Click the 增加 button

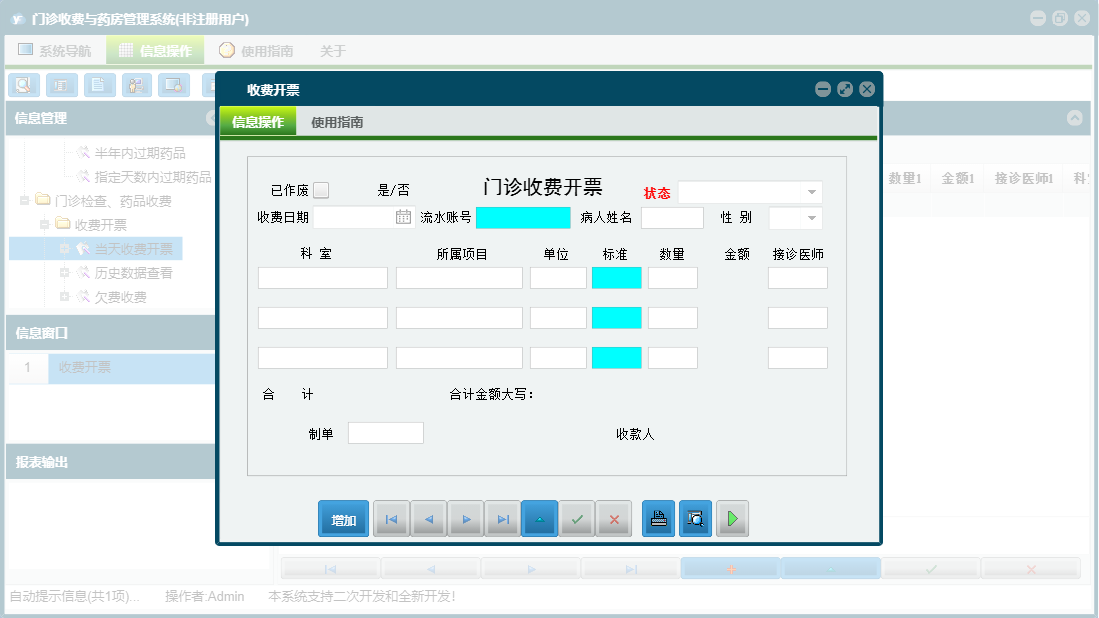coord(343,519)
